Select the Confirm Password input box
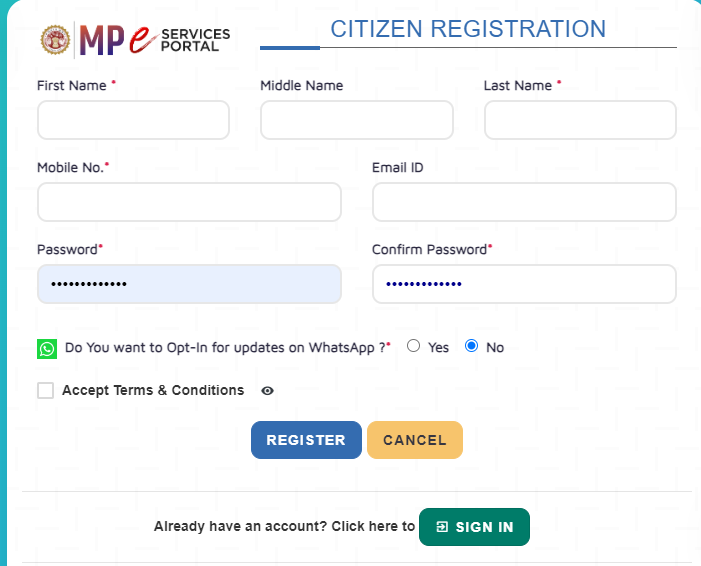Image resolution: width=701 pixels, height=566 pixels. tap(524, 284)
